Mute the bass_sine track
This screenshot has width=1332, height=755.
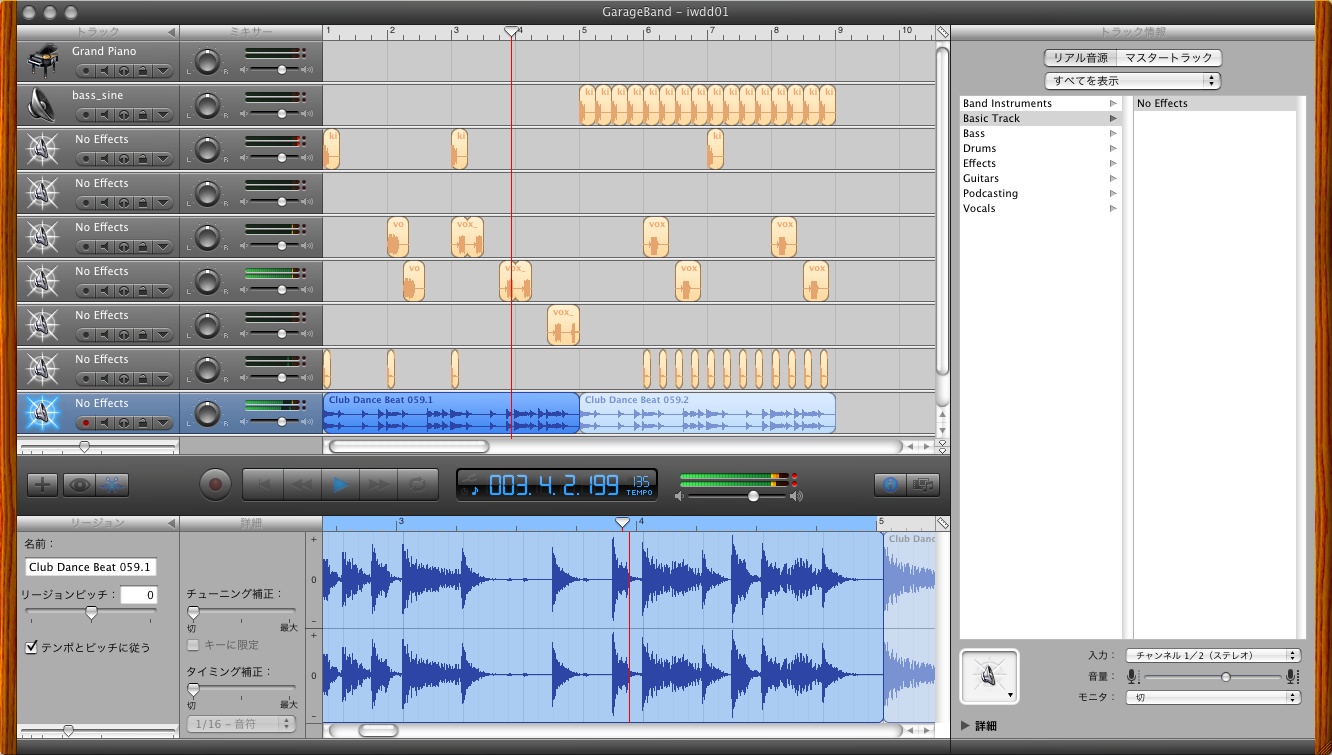point(105,115)
